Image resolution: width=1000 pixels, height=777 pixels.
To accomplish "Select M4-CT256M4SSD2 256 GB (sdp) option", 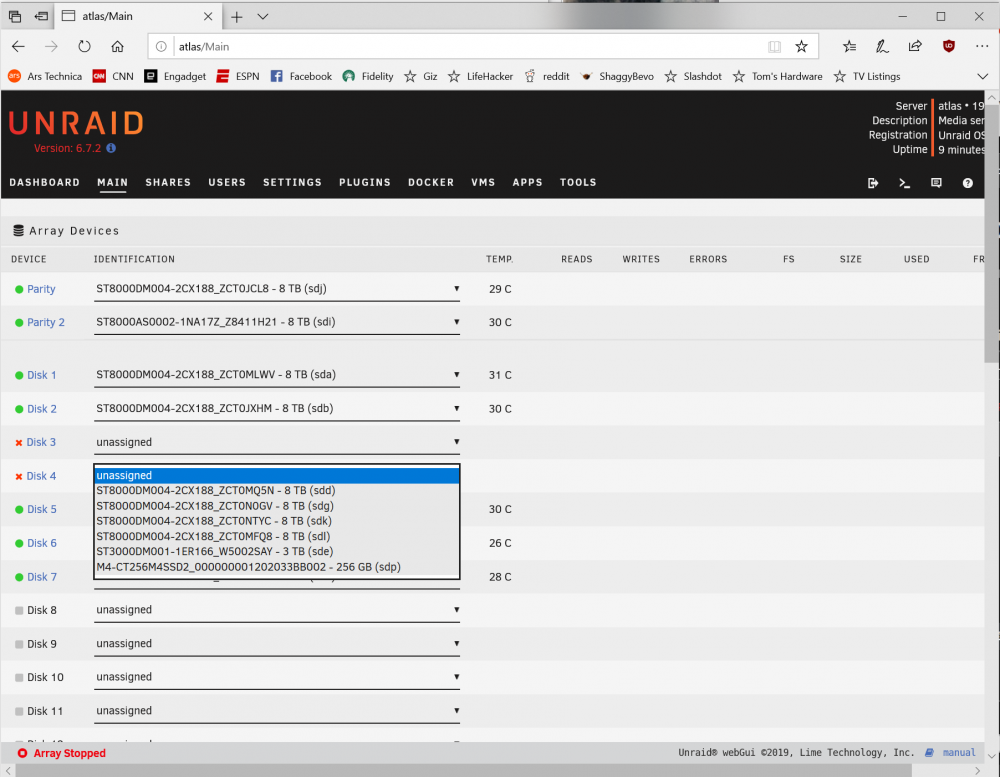I will coord(277,566).
